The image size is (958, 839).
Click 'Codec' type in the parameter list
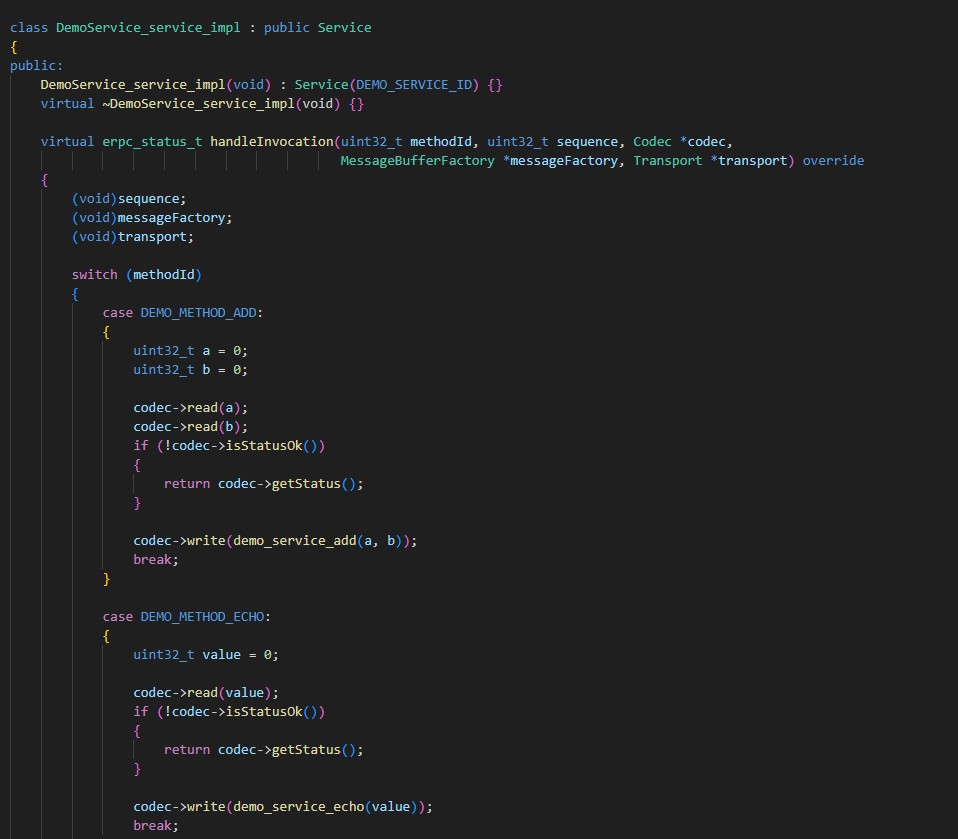[653, 142]
